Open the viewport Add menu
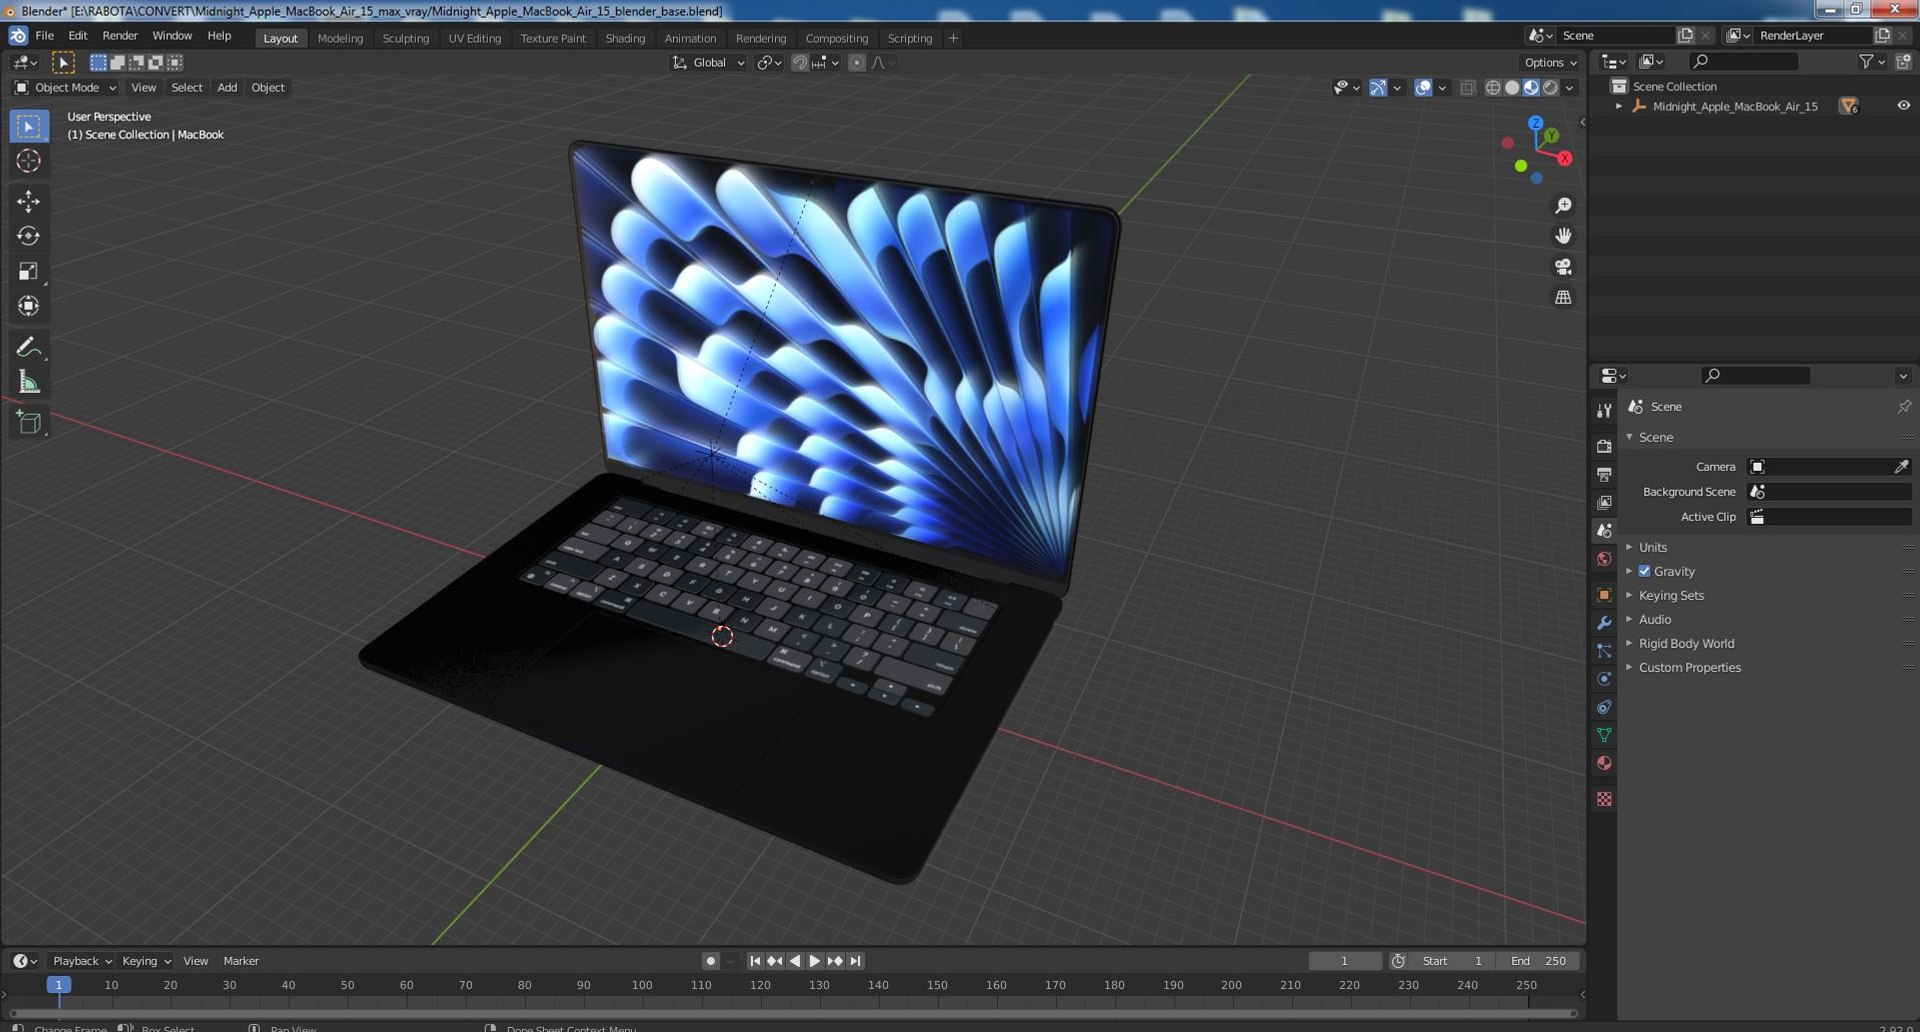Screen dimensions: 1920x1032 tap(227, 88)
